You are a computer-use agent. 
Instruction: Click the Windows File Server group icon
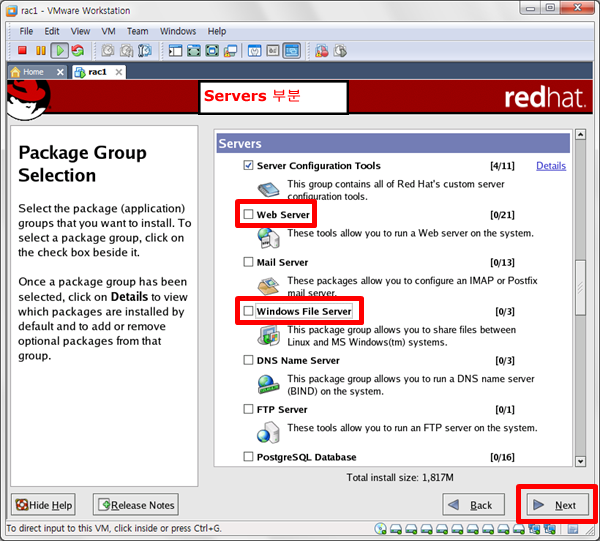[268, 335]
